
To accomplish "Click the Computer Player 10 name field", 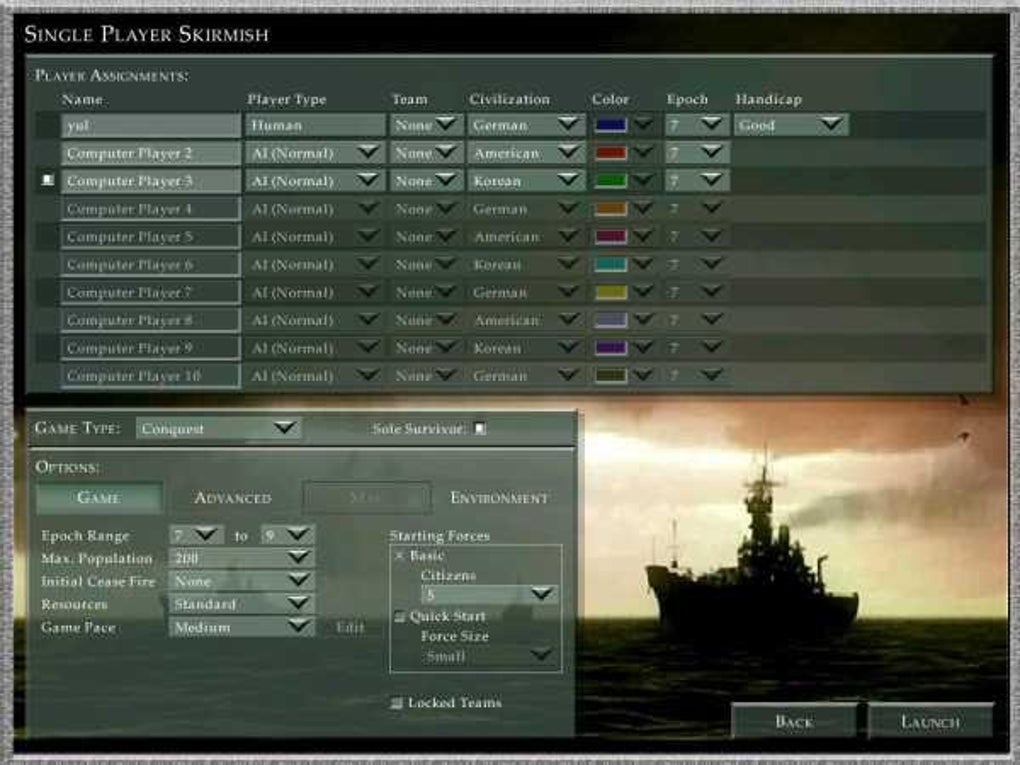I will pos(151,376).
